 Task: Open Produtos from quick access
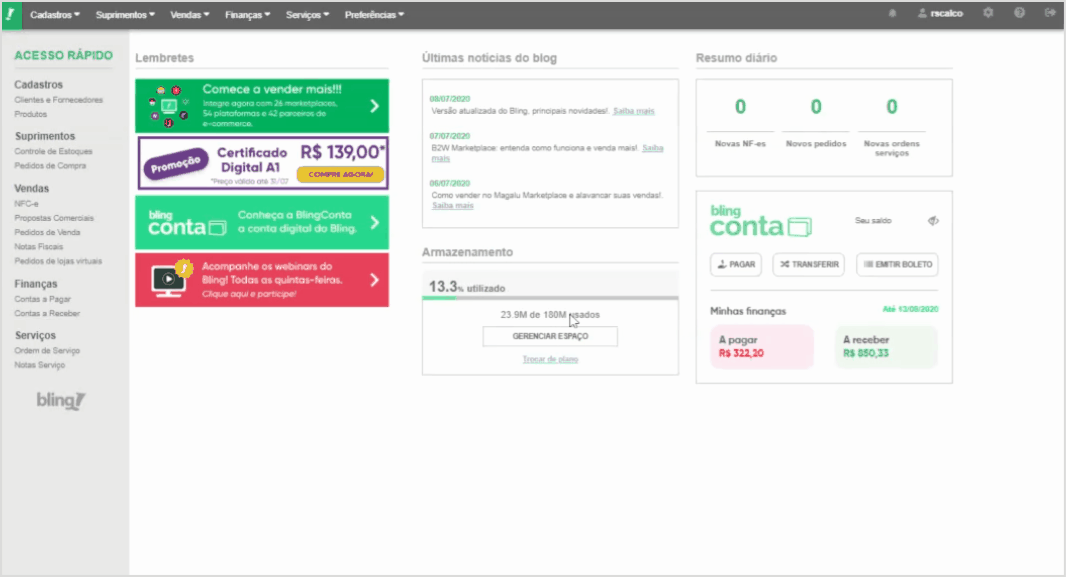pyautogui.click(x=31, y=114)
